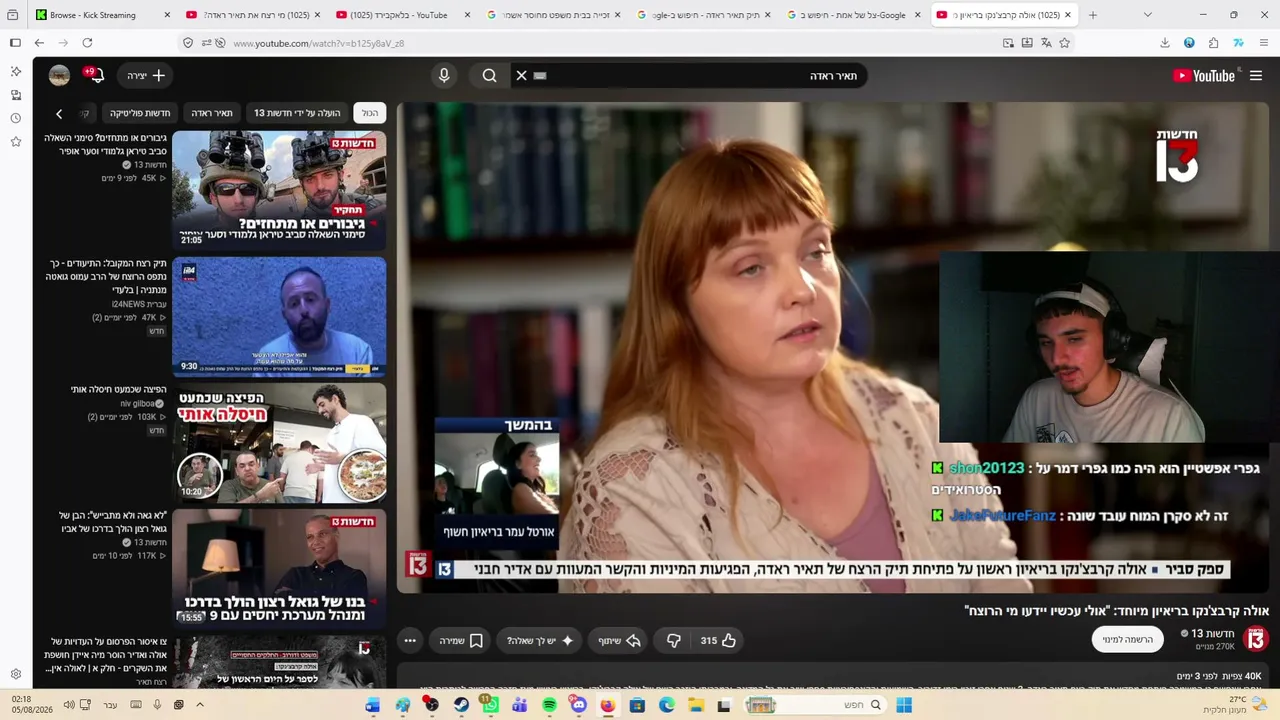
Task: Click the Ask (יש לך שאלה?) button
Action: tap(540, 640)
